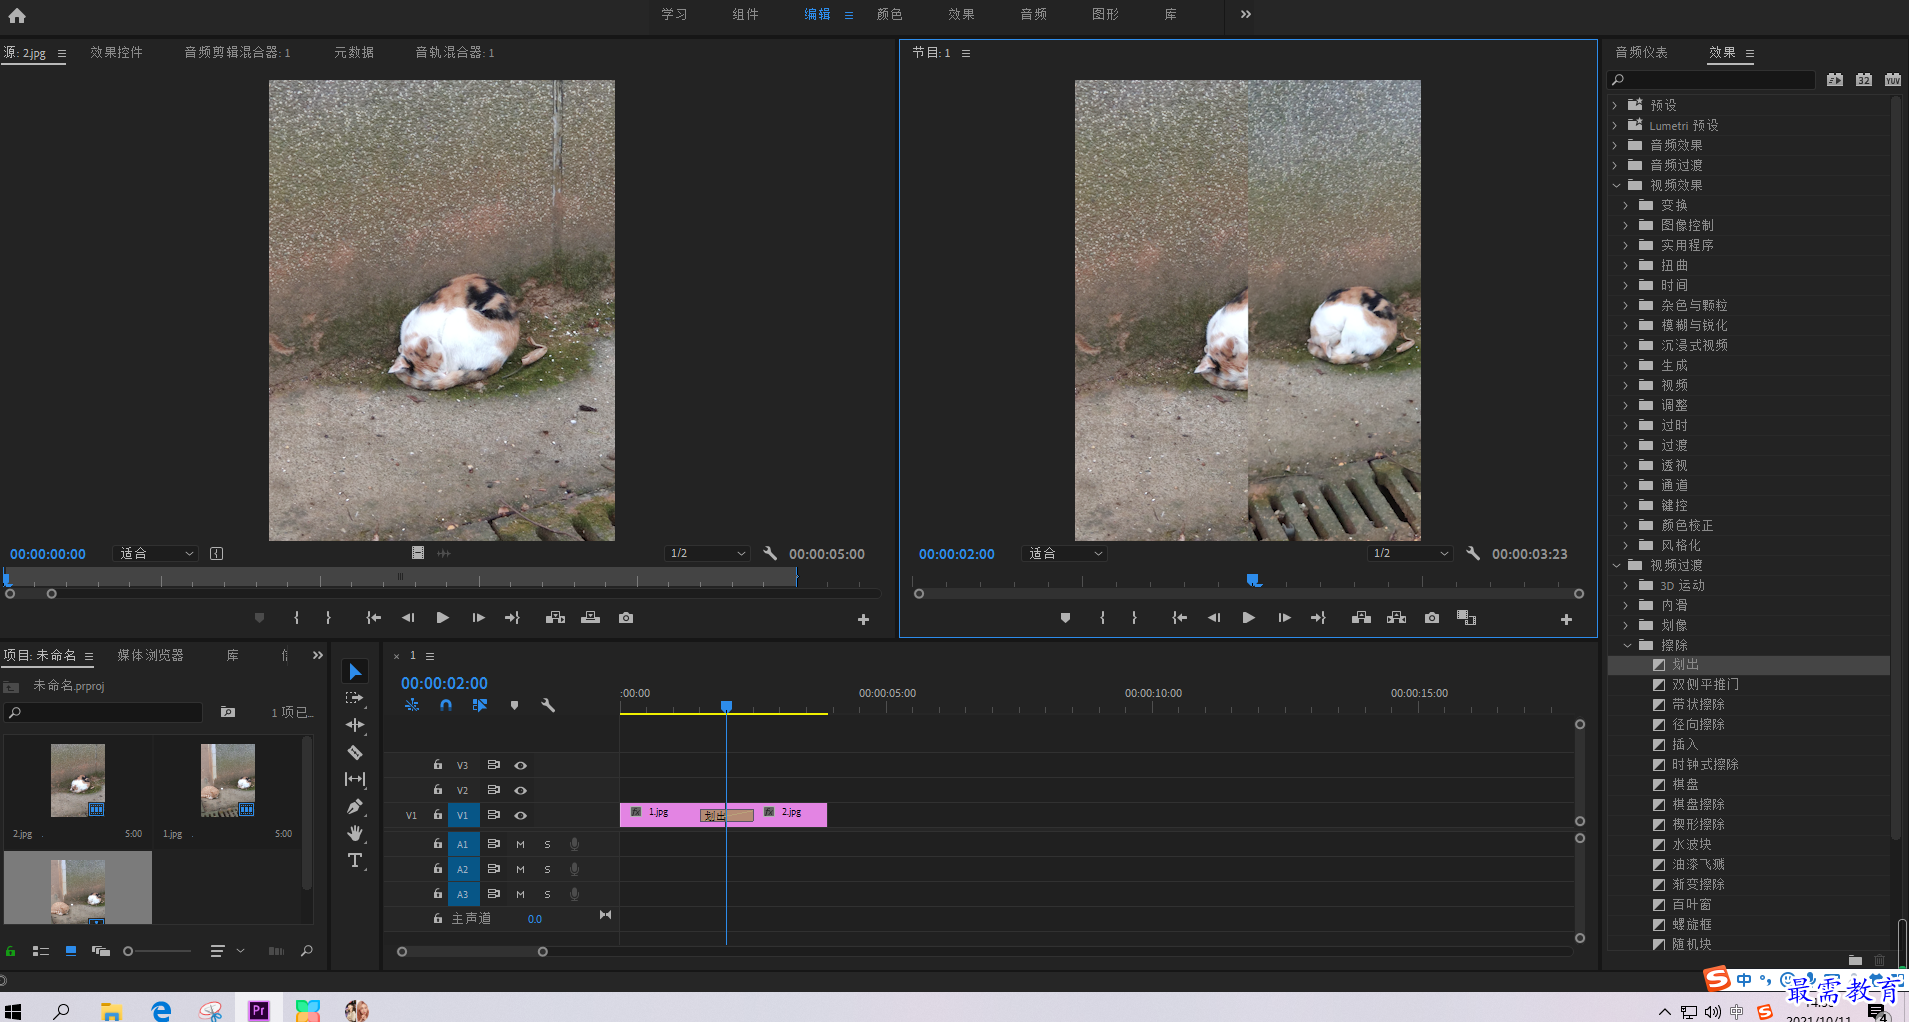Toggle V1 track output eye
This screenshot has width=1909, height=1022.
pyautogui.click(x=520, y=815)
